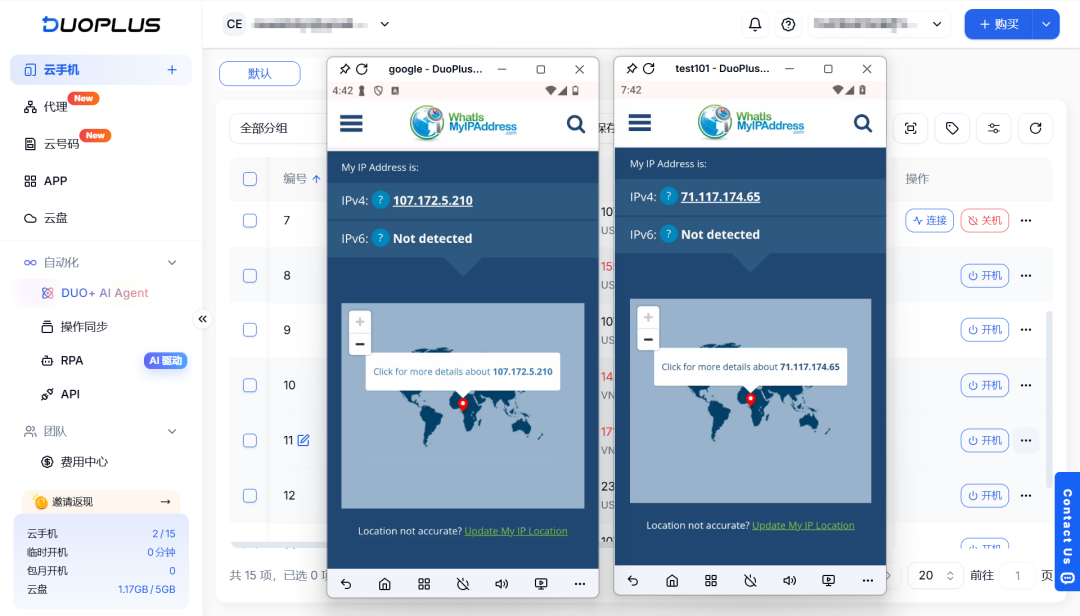Click the 购买 button
This screenshot has height=616, width=1080.
pyautogui.click(x=999, y=24)
